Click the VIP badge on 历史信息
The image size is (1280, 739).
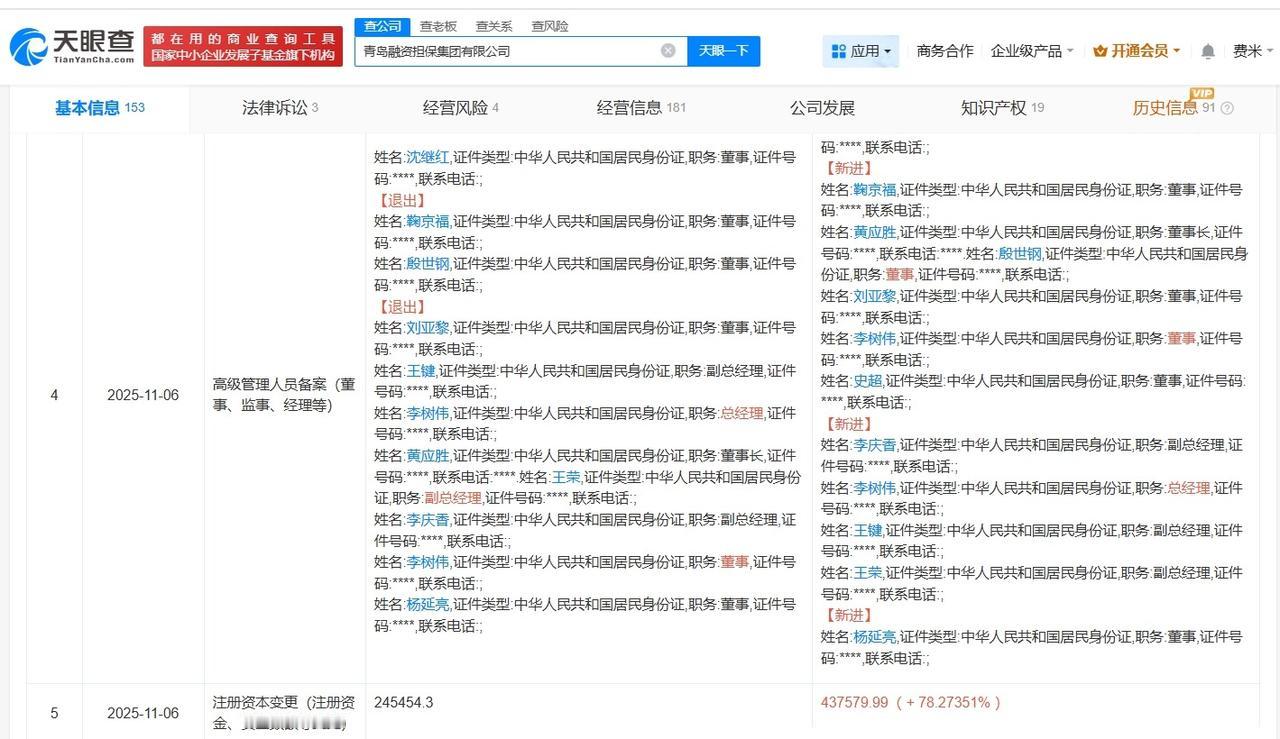click(1200, 95)
